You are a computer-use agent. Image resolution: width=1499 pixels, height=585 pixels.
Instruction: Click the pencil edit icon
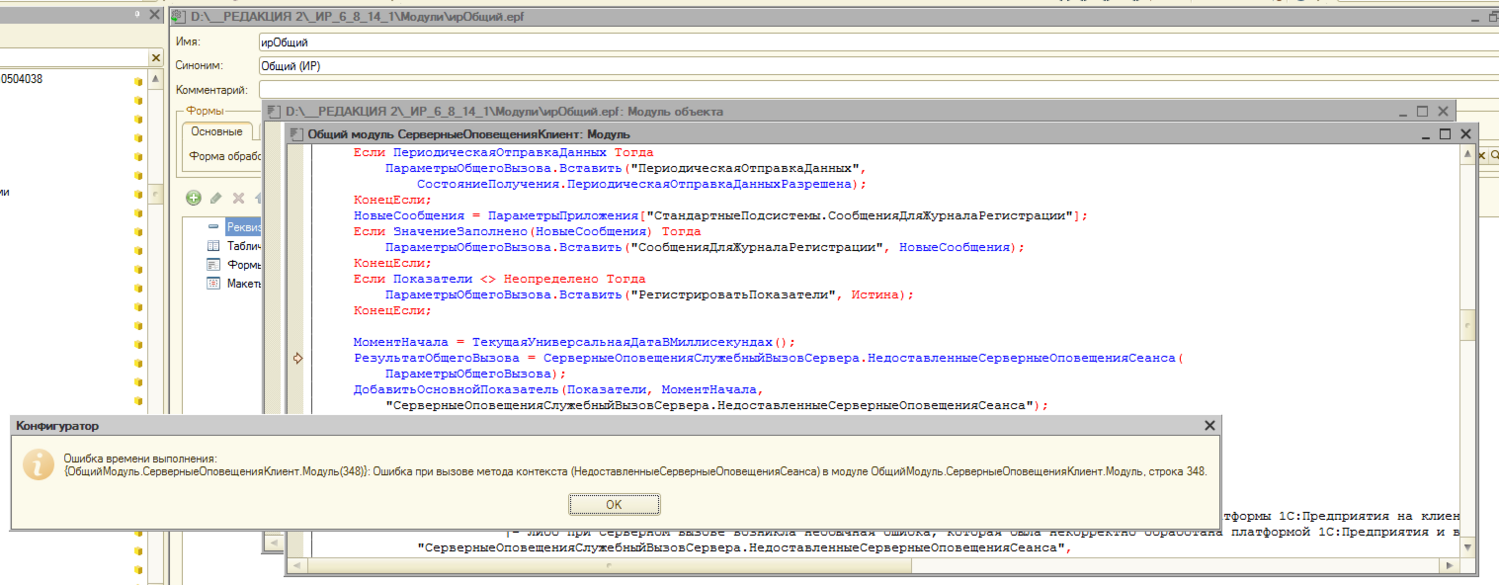pyautogui.click(x=216, y=199)
